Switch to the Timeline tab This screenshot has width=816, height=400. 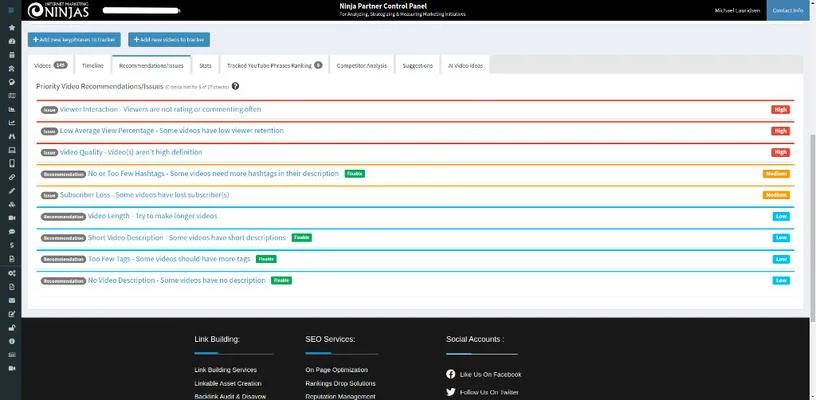92,65
